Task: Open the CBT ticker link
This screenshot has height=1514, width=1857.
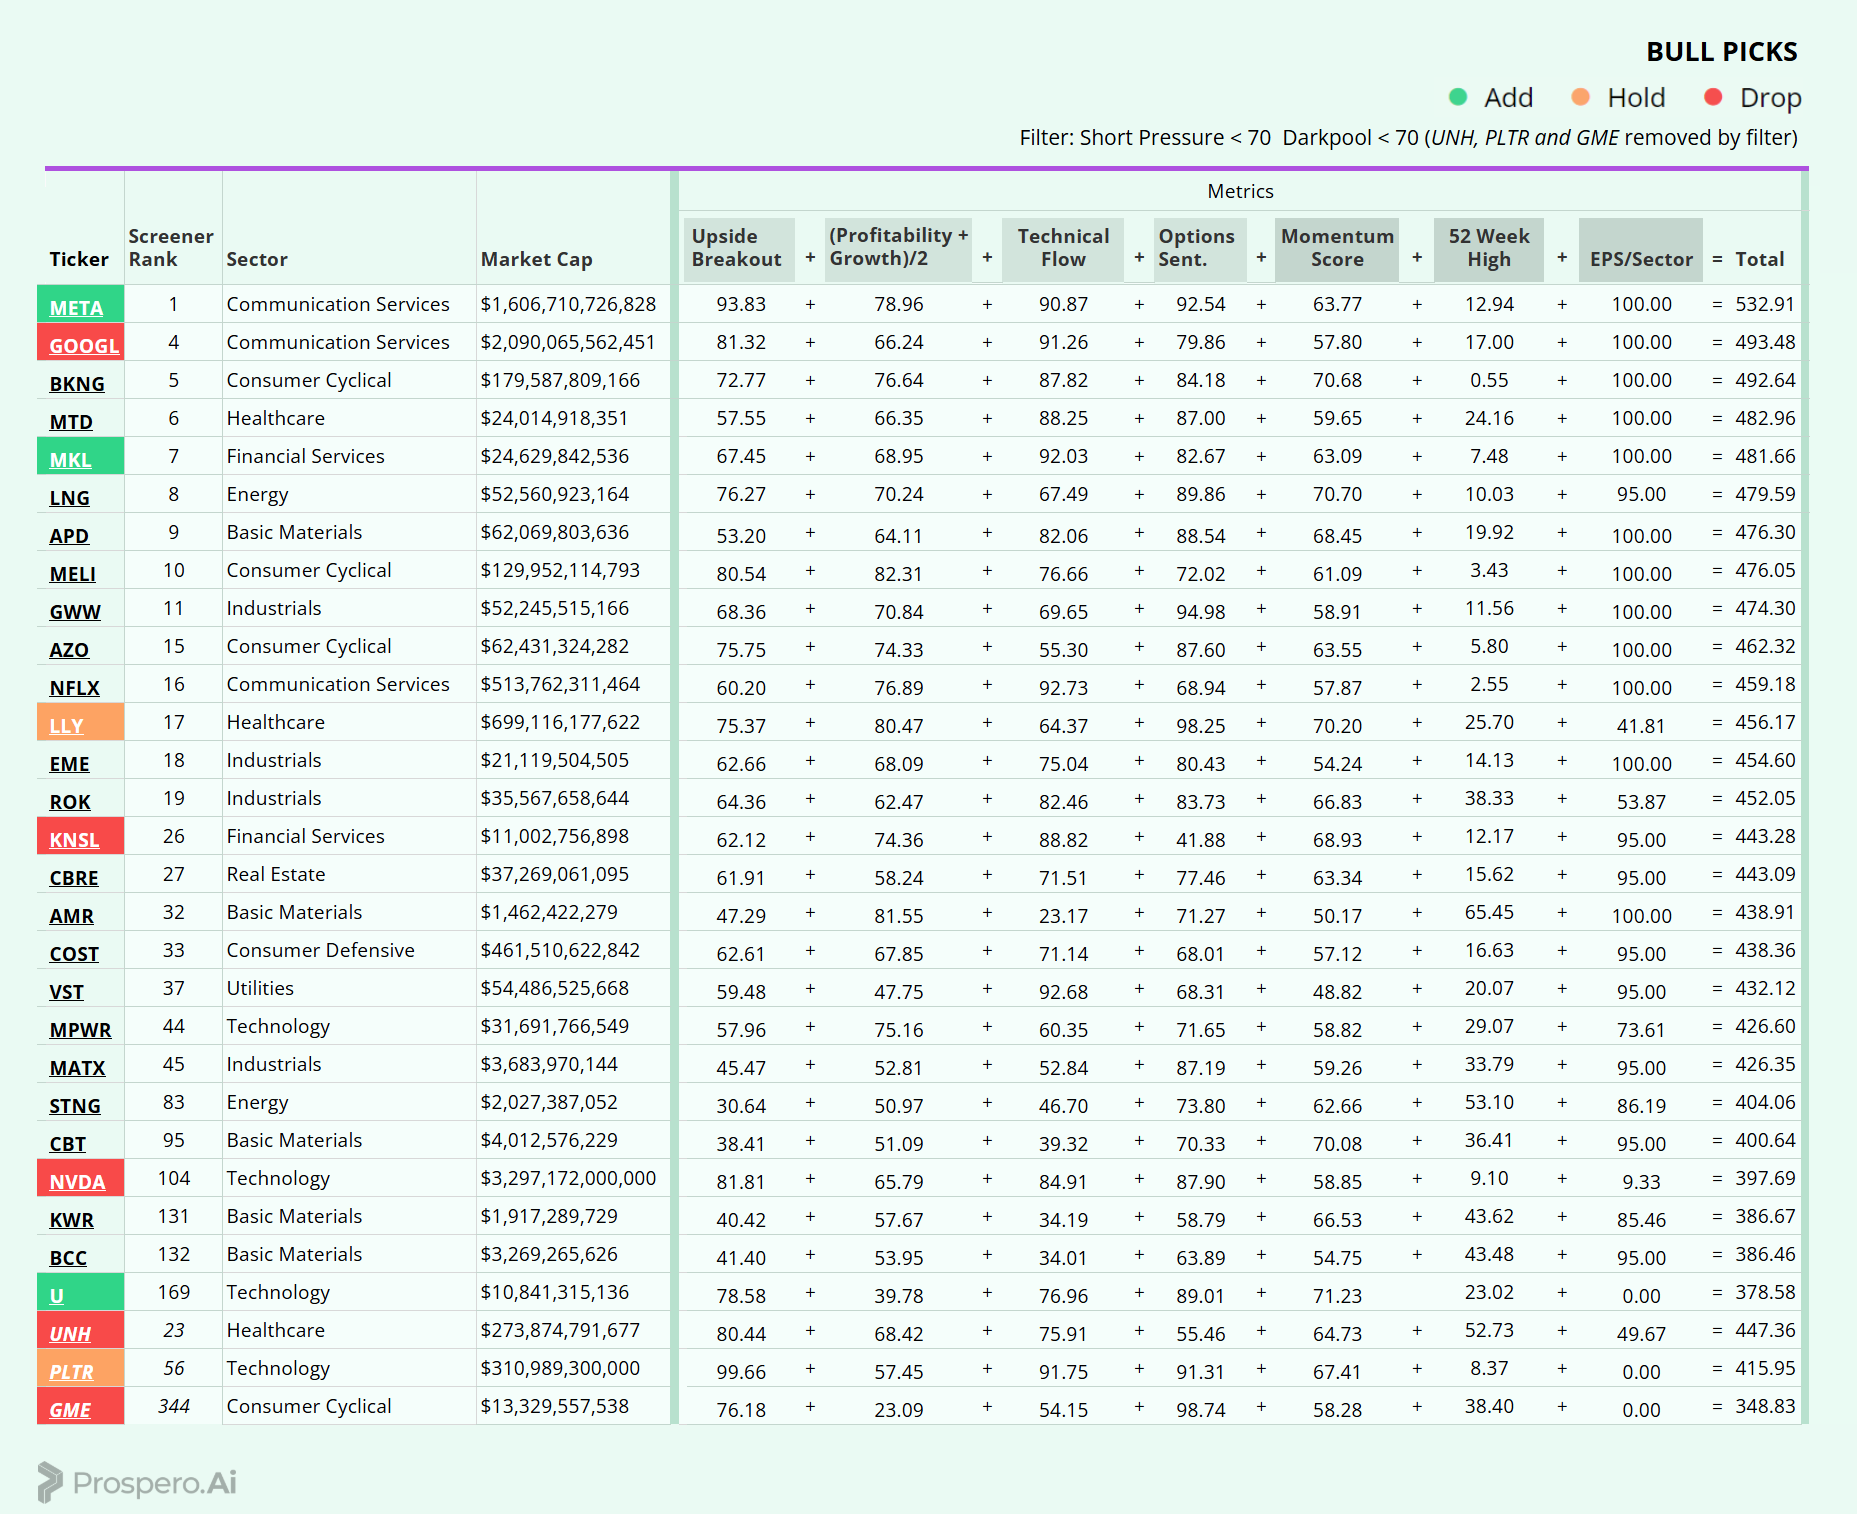Action: tap(68, 1144)
